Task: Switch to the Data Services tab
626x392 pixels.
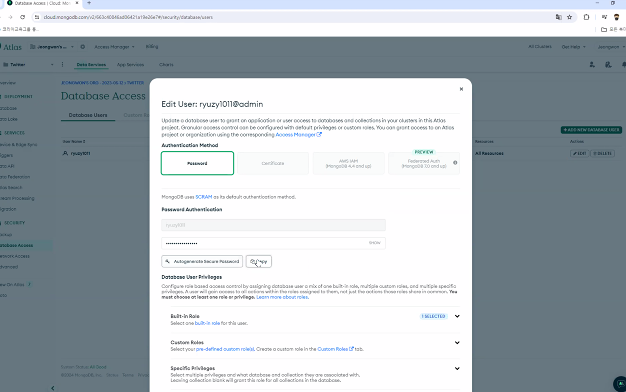Action: 91,65
